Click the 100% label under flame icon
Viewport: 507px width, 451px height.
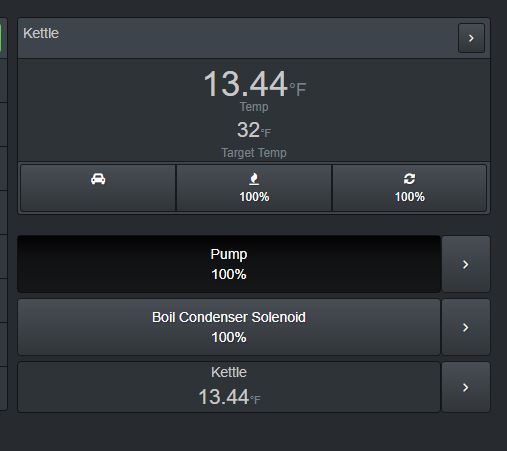[254, 197]
